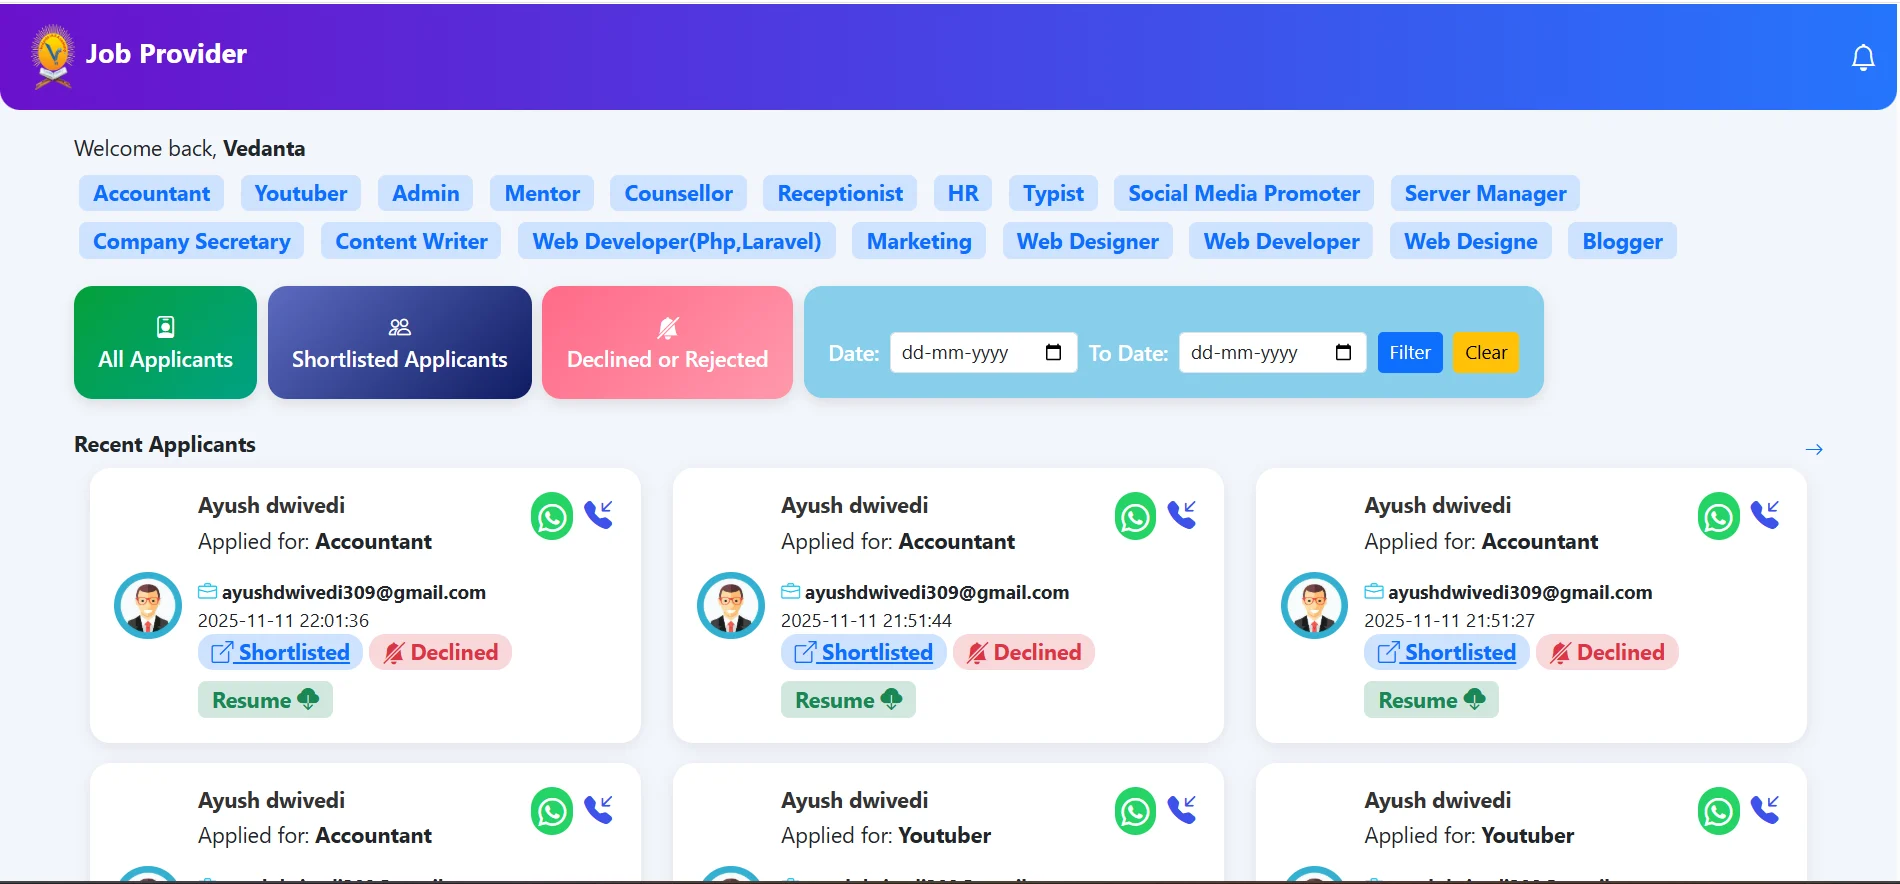Screen dimensions: 1900x884
Task: Call the applicant dated 22:01:36
Action: (599, 514)
